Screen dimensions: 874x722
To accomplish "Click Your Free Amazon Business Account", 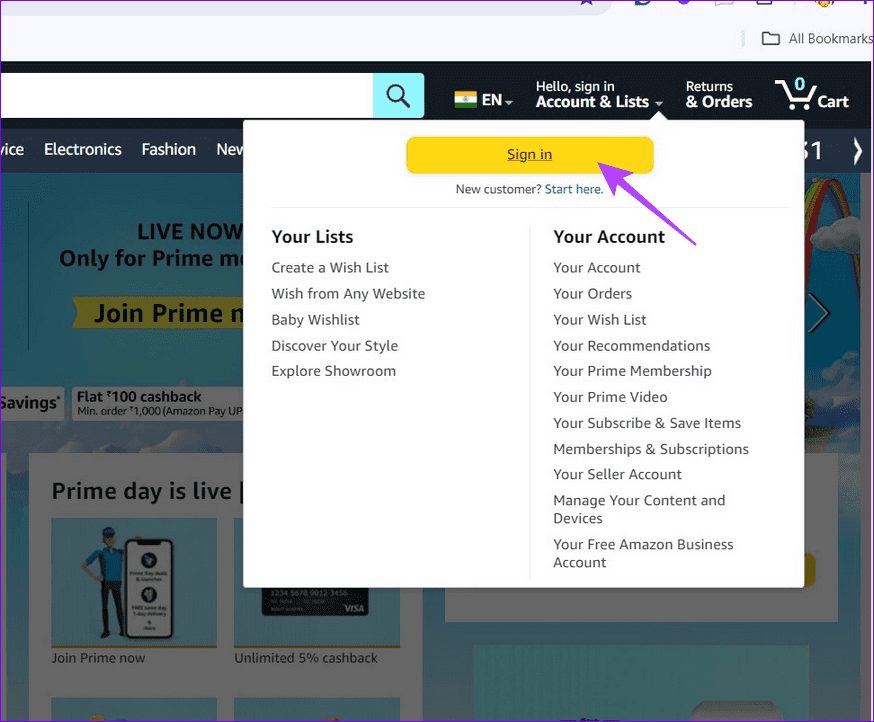I will tap(643, 553).
